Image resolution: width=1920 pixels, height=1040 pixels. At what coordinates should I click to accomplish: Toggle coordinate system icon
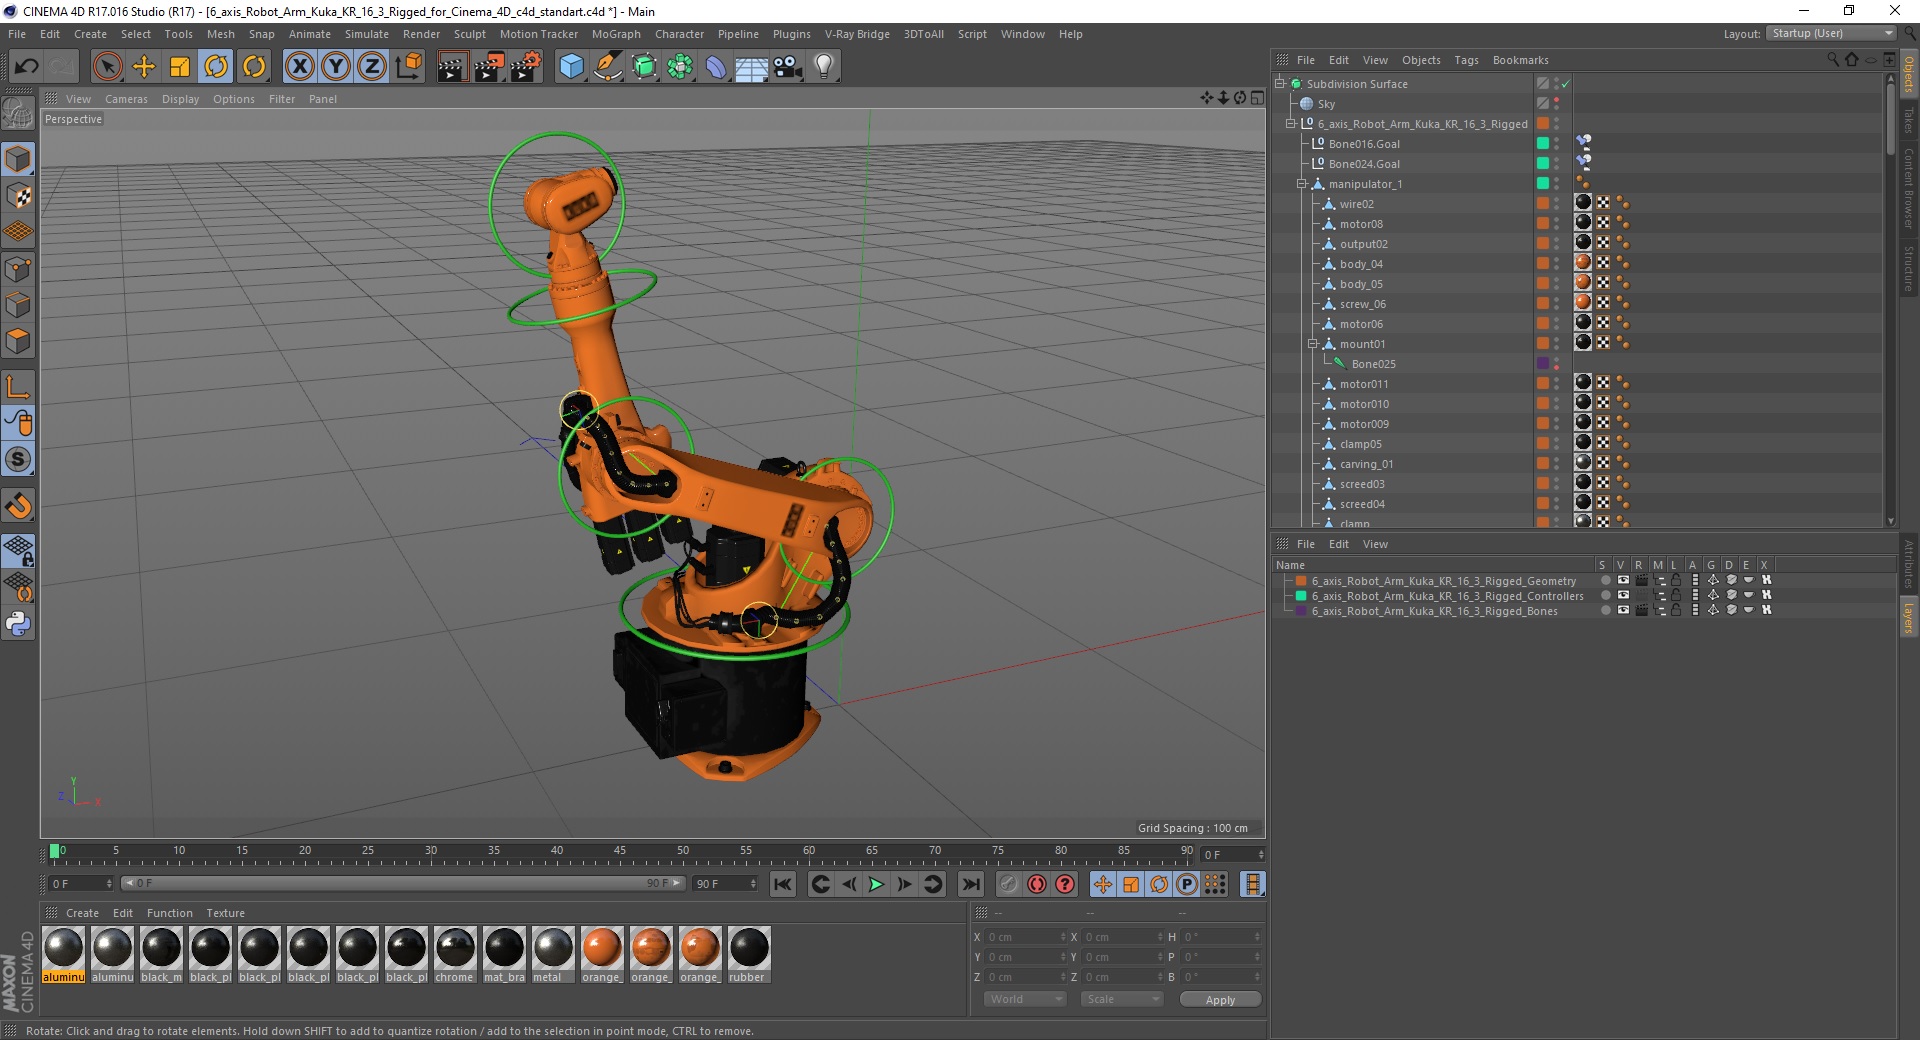coord(408,67)
